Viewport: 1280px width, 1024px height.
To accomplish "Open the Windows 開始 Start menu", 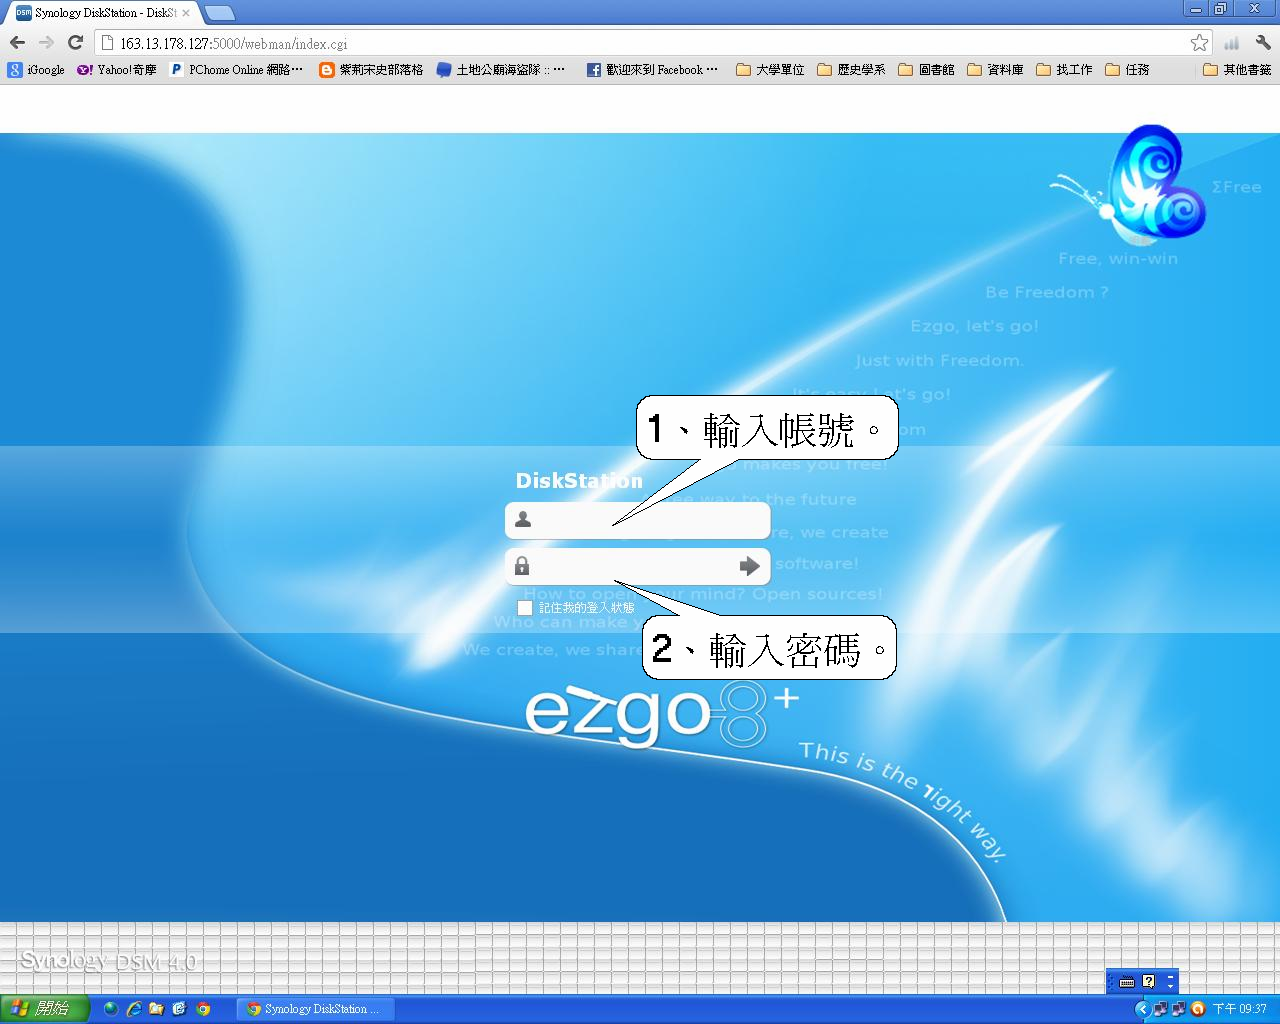I will 45,1009.
